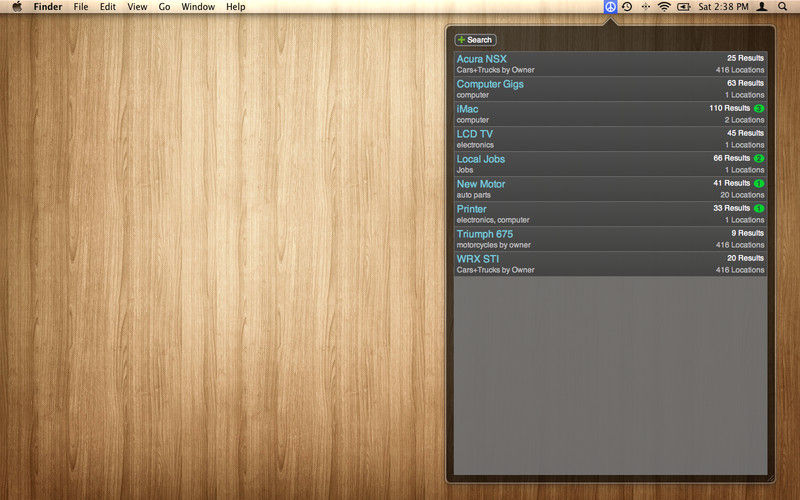Open the Go menu
The image size is (800, 500).
tap(164, 7)
